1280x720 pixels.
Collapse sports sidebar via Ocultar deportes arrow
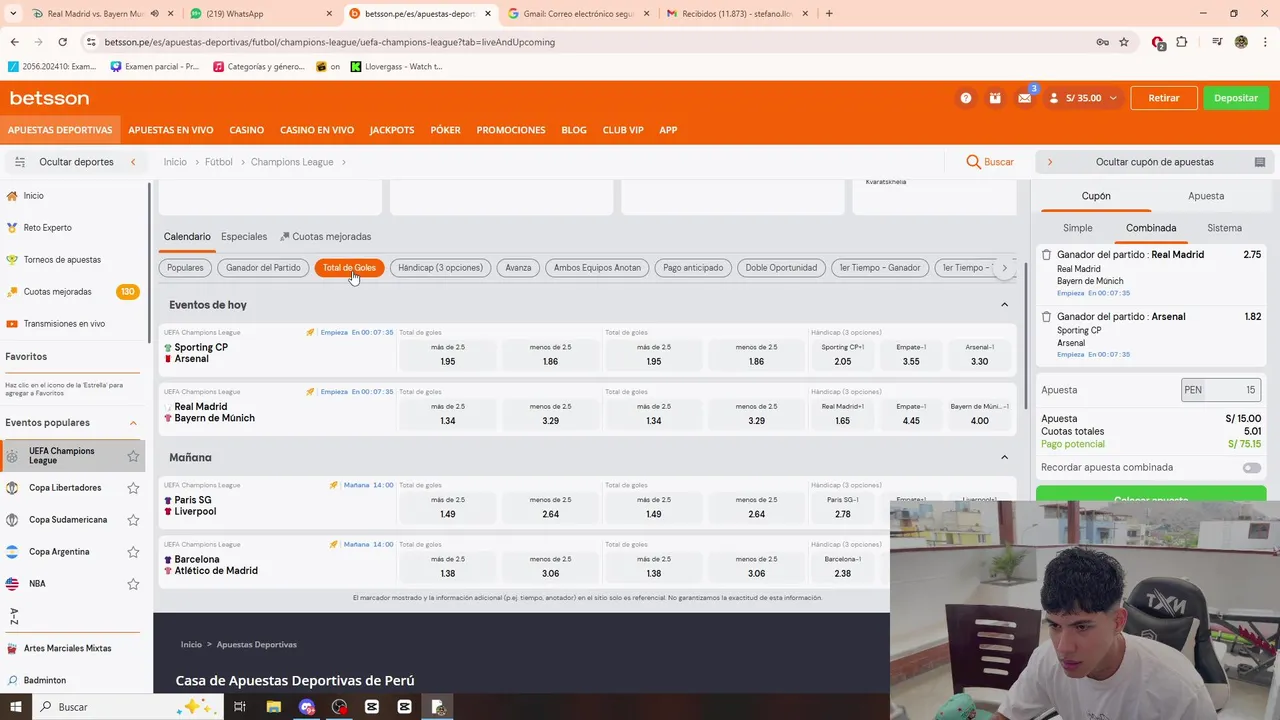pos(133,162)
